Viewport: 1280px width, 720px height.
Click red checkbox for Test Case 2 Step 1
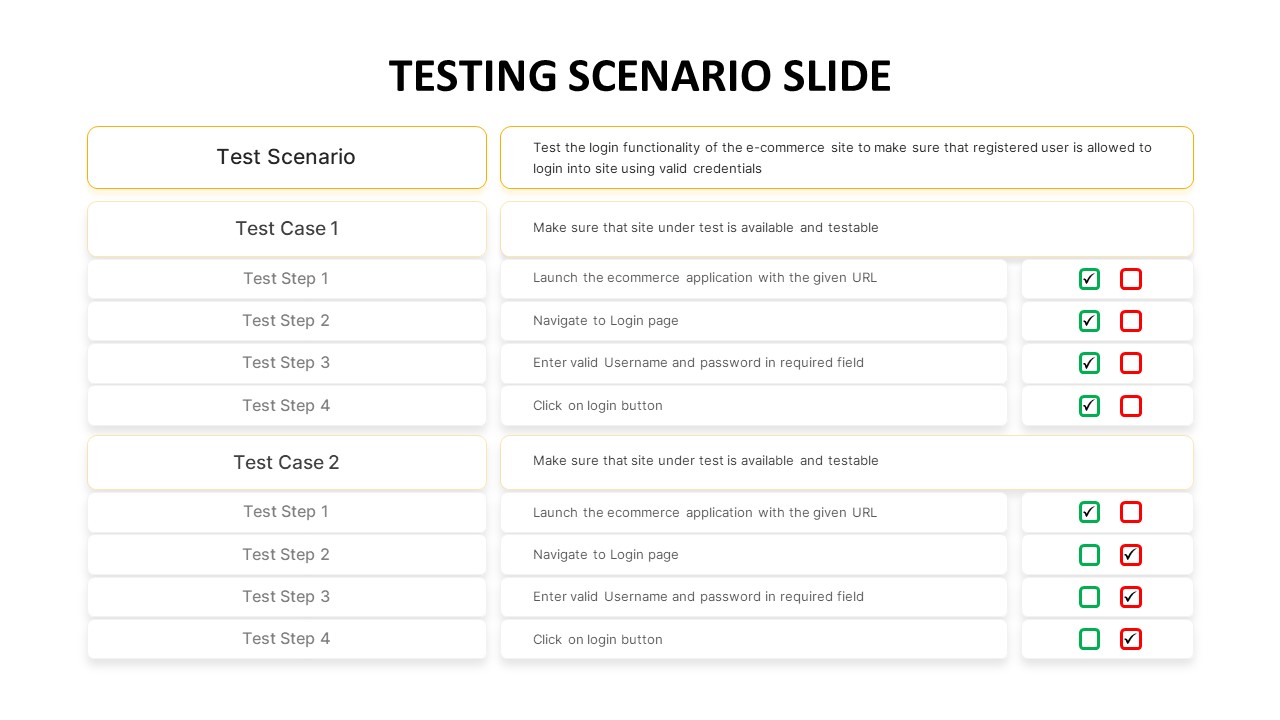(1131, 512)
